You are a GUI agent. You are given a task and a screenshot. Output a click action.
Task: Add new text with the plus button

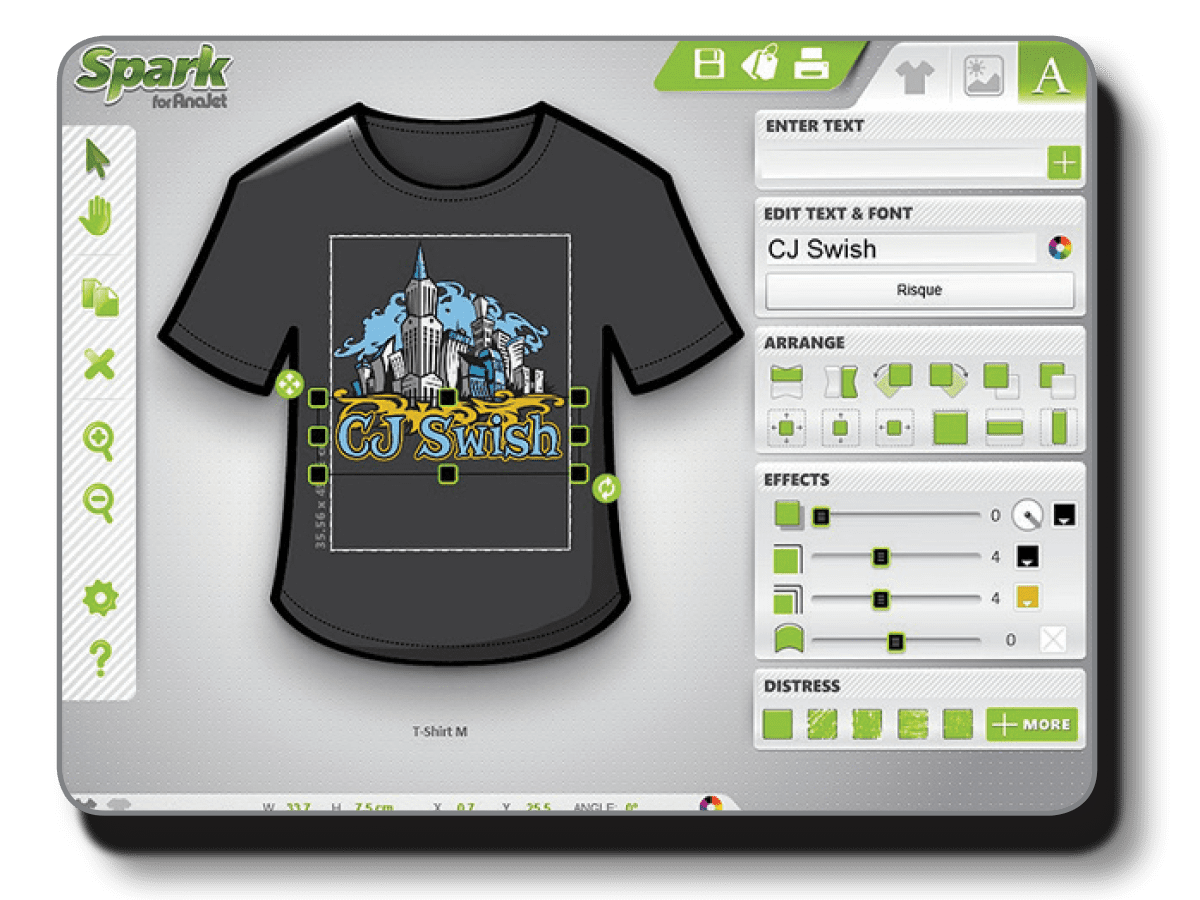[x=1067, y=160]
